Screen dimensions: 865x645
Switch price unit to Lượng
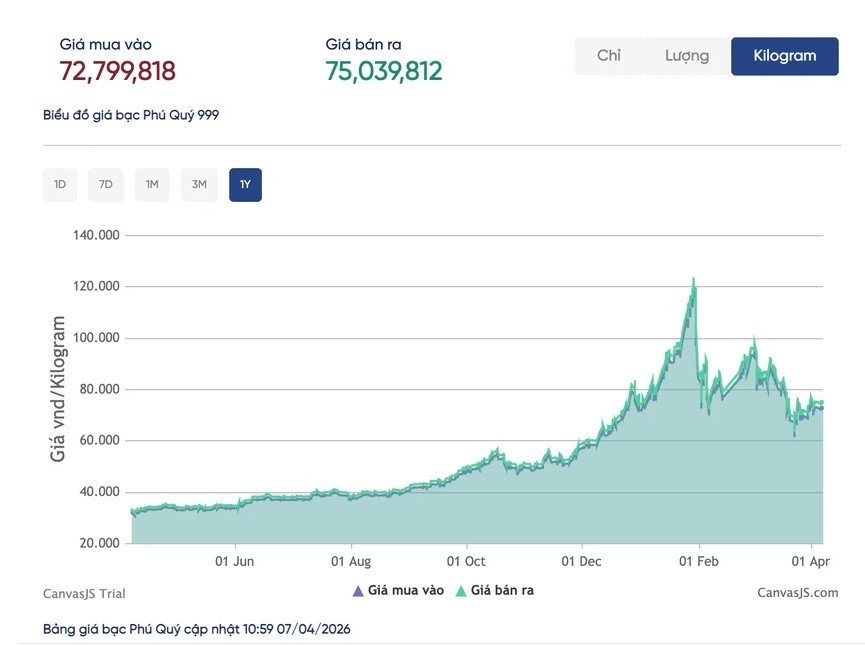click(686, 56)
